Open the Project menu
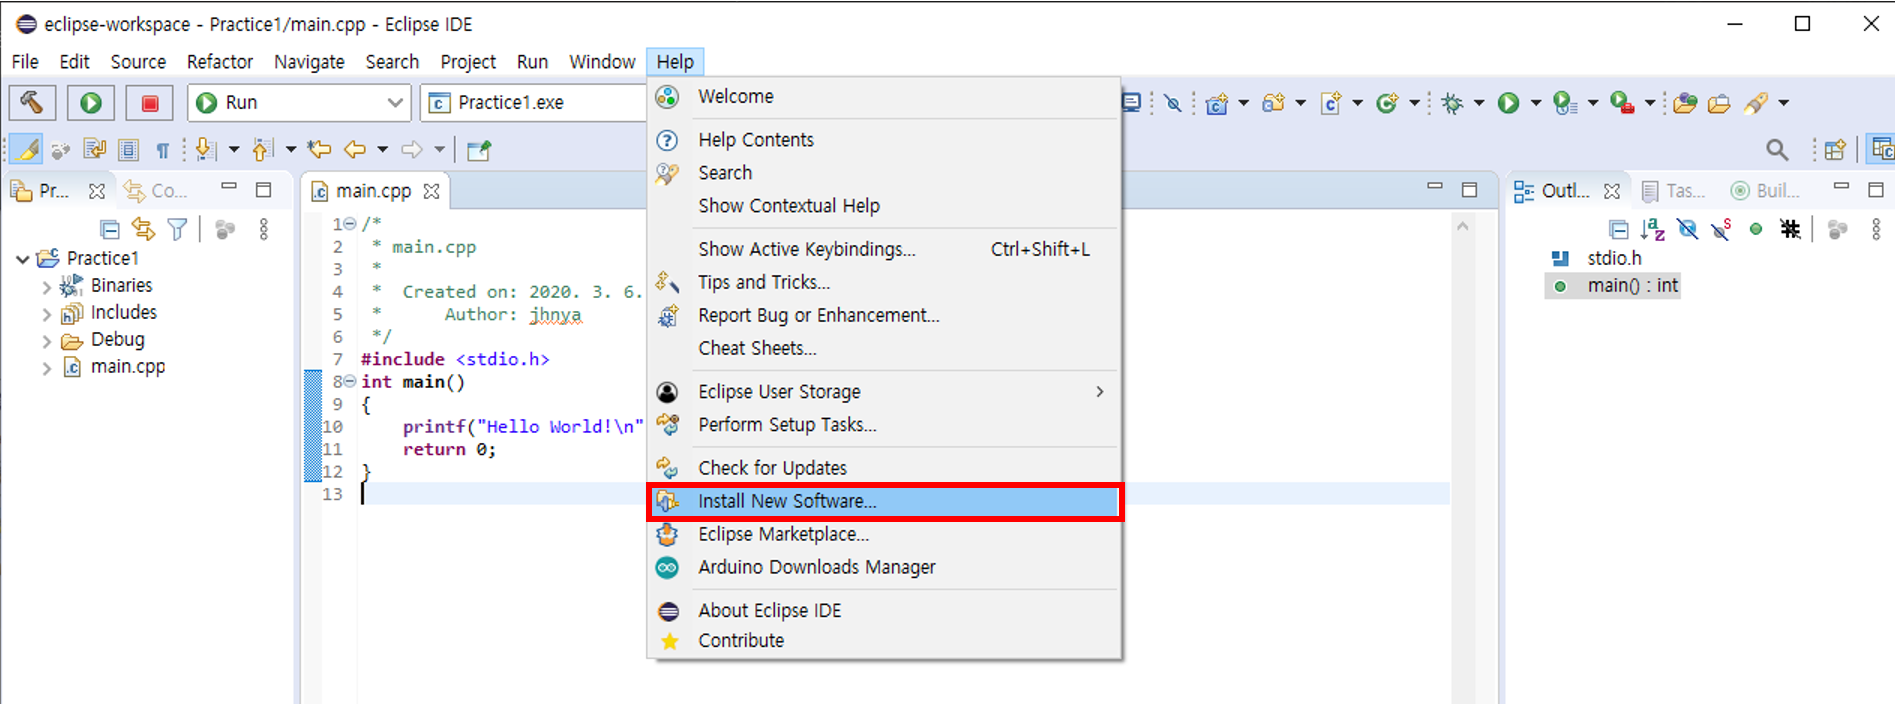The width and height of the screenshot is (1895, 704). [468, 62]
